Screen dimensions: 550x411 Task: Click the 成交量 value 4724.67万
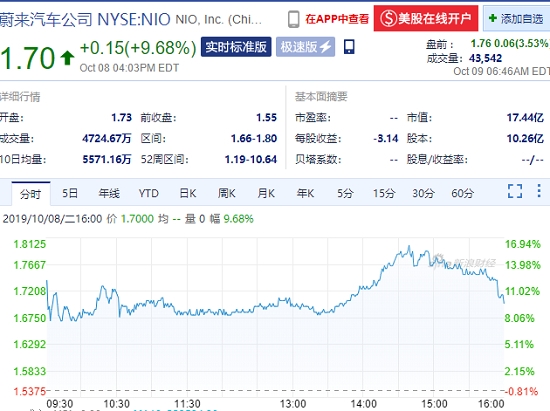point(107,139)
